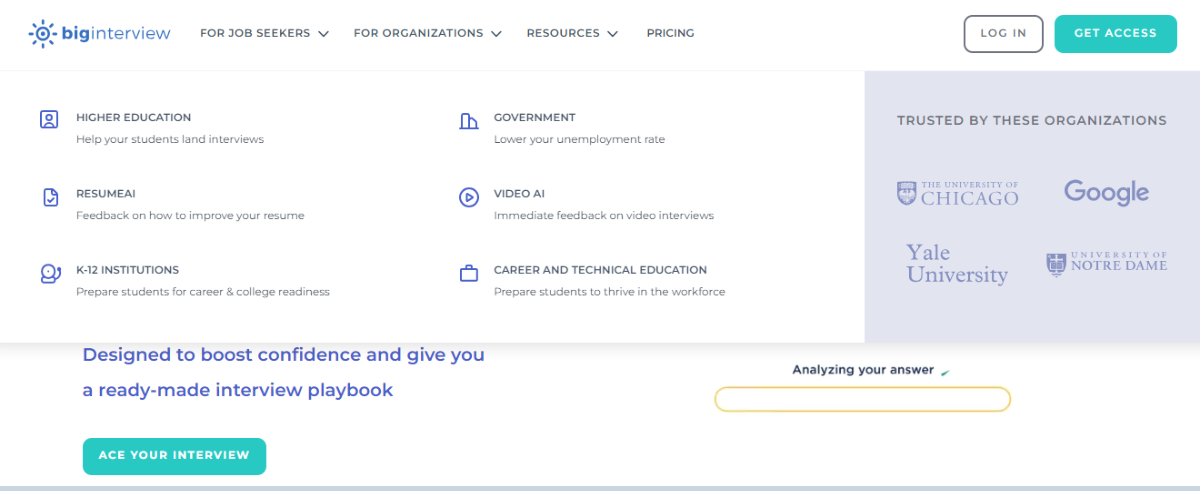
Task: Click the Government building icon
Action: tap(468, 121)
